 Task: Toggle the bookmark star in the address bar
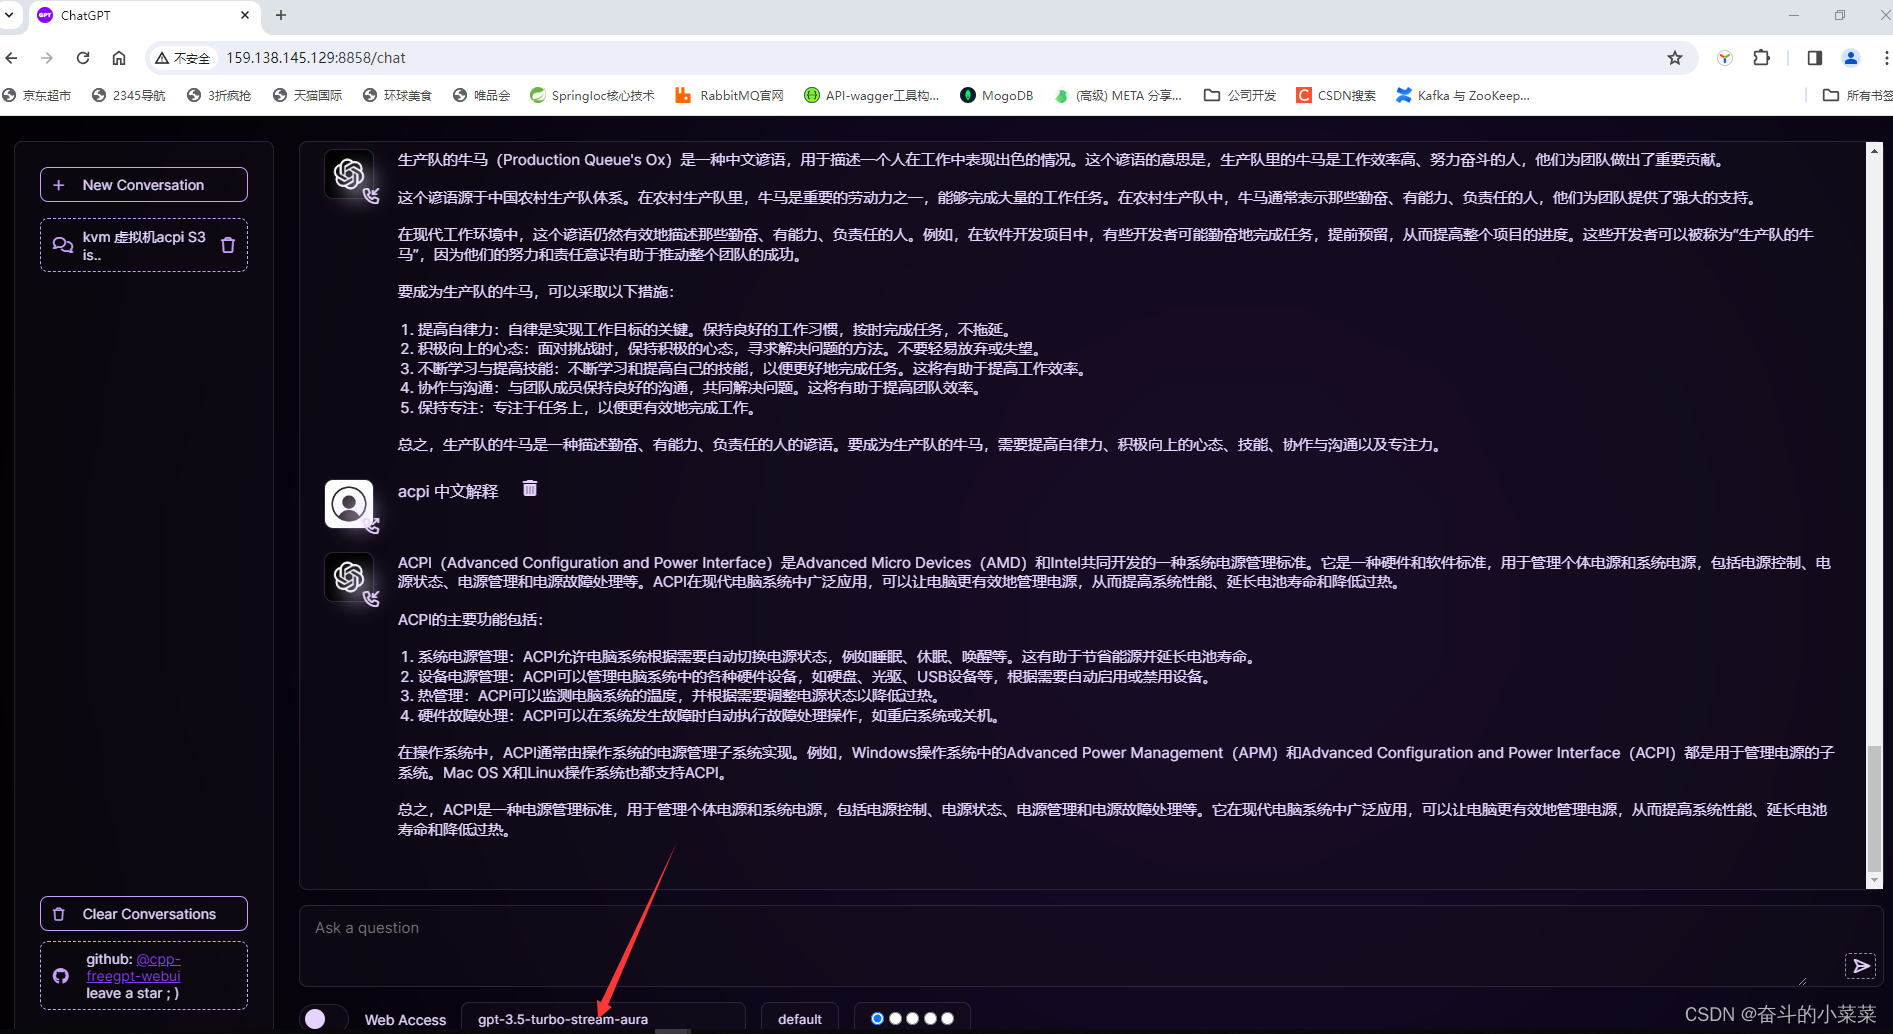(x=1675, y=58)
